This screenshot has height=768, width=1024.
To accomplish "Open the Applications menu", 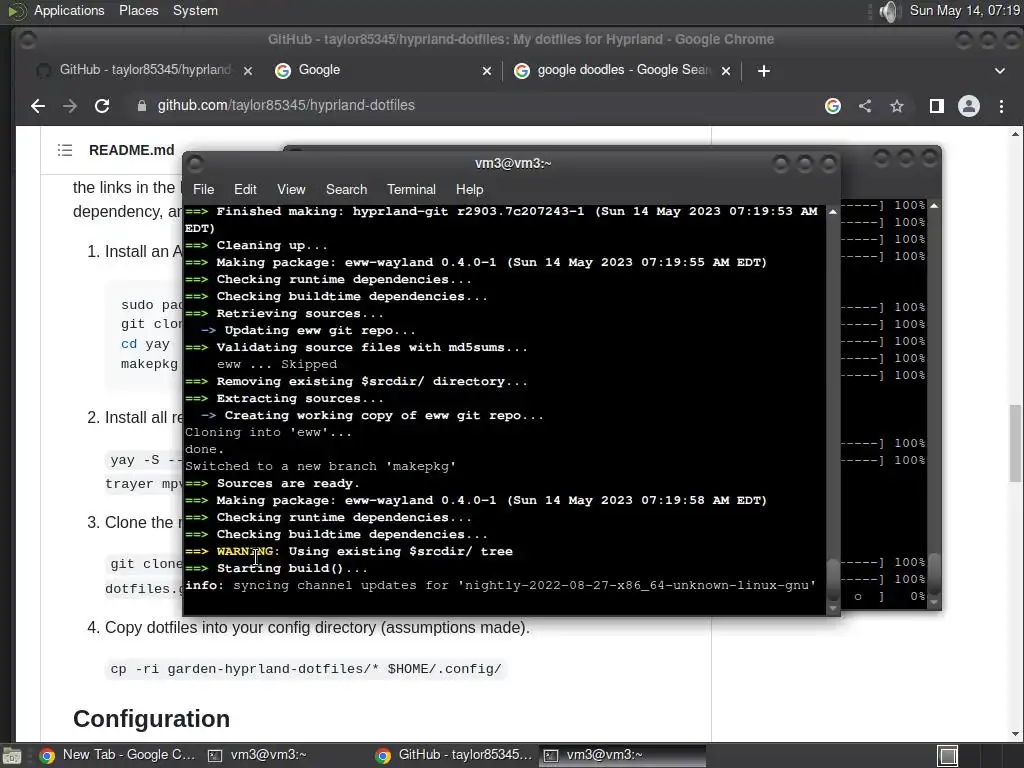I will pyautogui.click(x=69, y=10).
